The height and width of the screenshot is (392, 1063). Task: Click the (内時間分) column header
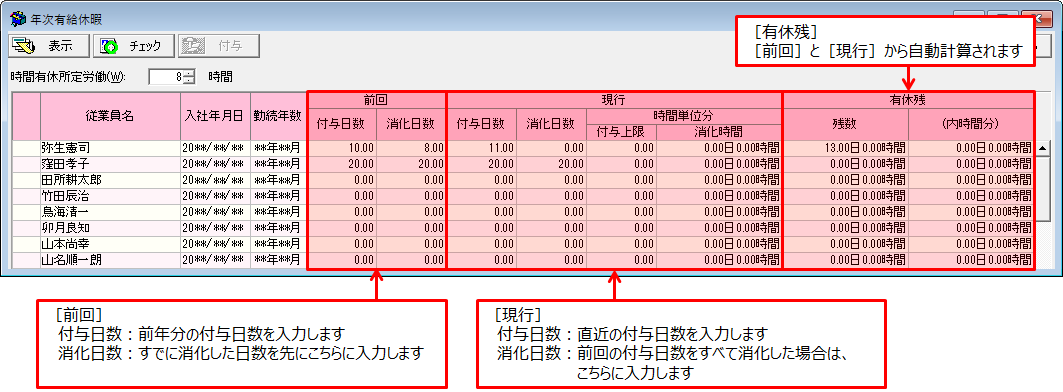[971, 123]
